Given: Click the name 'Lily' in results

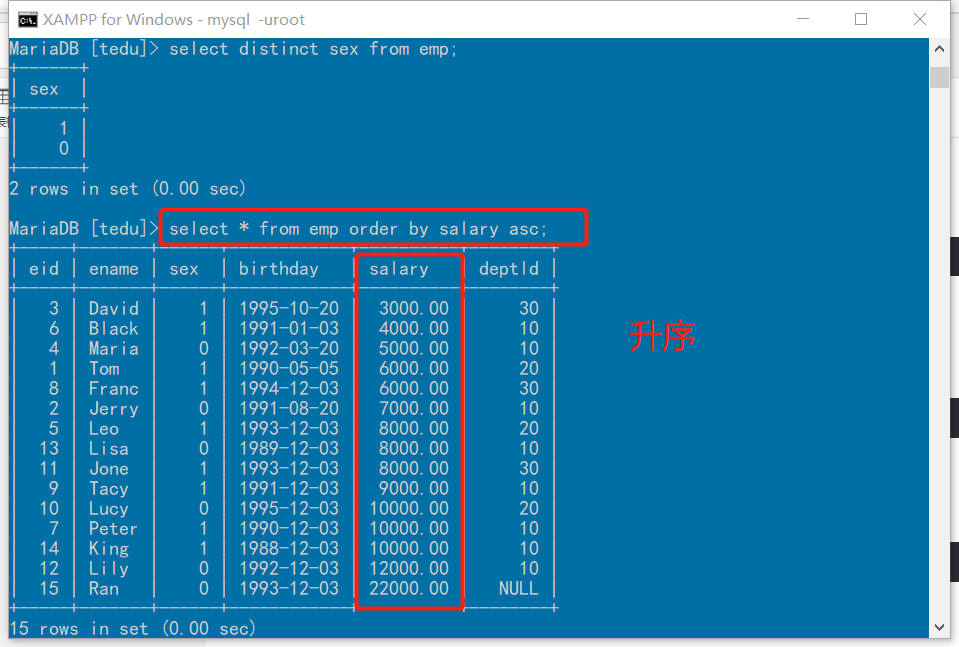Looking at the screenshot, I should 109,569.
